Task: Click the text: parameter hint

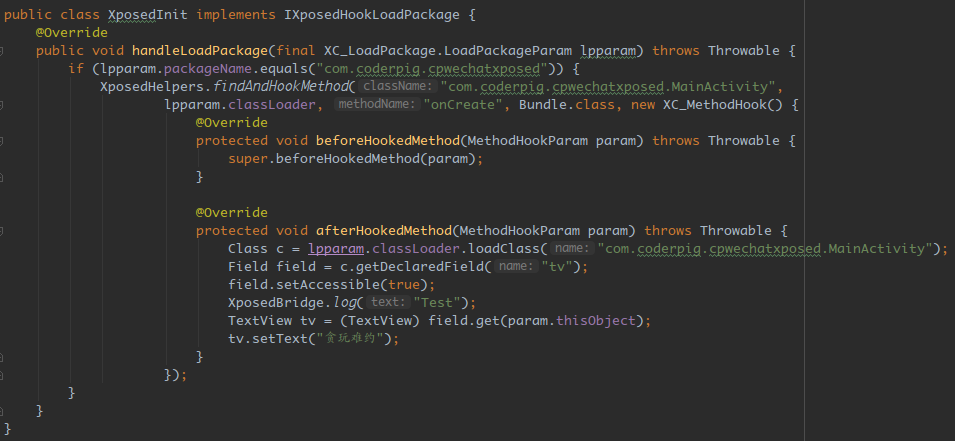Action: (387, 303)
